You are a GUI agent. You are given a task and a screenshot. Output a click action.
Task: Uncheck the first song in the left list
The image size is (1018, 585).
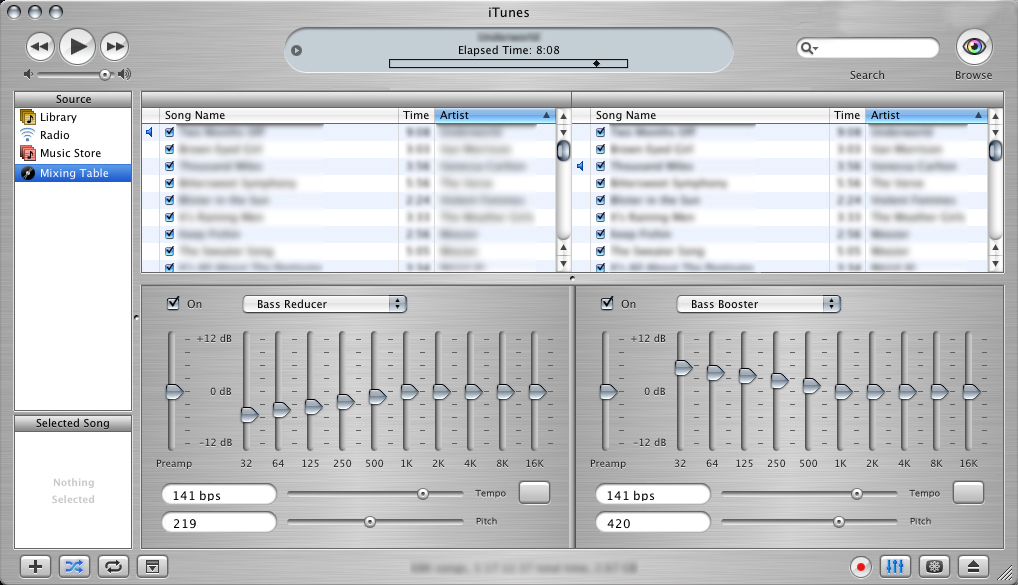click(x=170, y=132)
